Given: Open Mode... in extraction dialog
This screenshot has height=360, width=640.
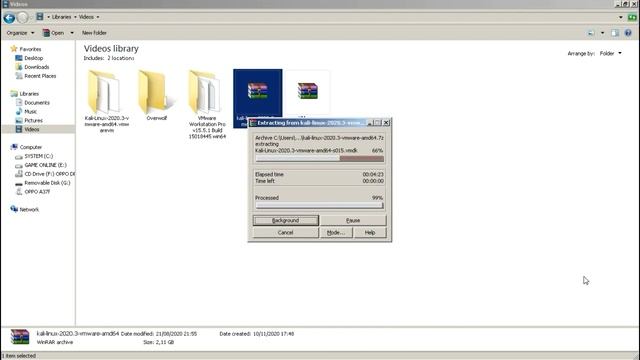Looking at the screenshot, I should click(x=336, y=233).
